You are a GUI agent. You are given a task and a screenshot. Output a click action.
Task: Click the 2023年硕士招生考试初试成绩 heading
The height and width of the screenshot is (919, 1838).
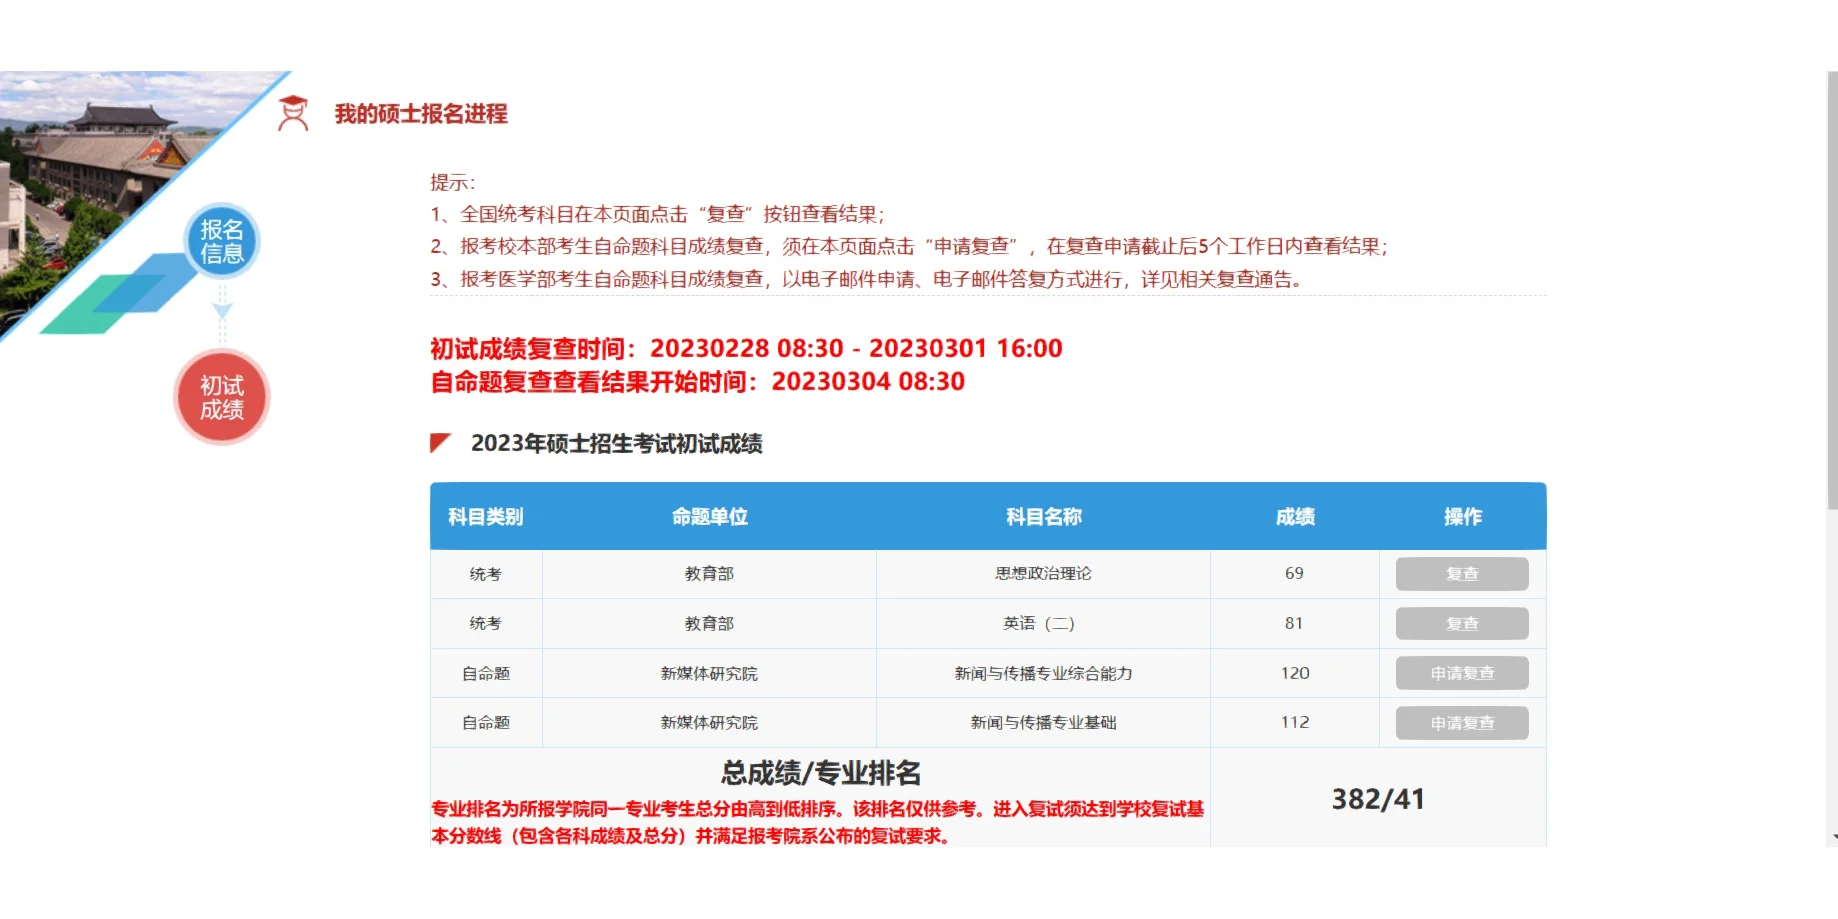coord(617,443)
